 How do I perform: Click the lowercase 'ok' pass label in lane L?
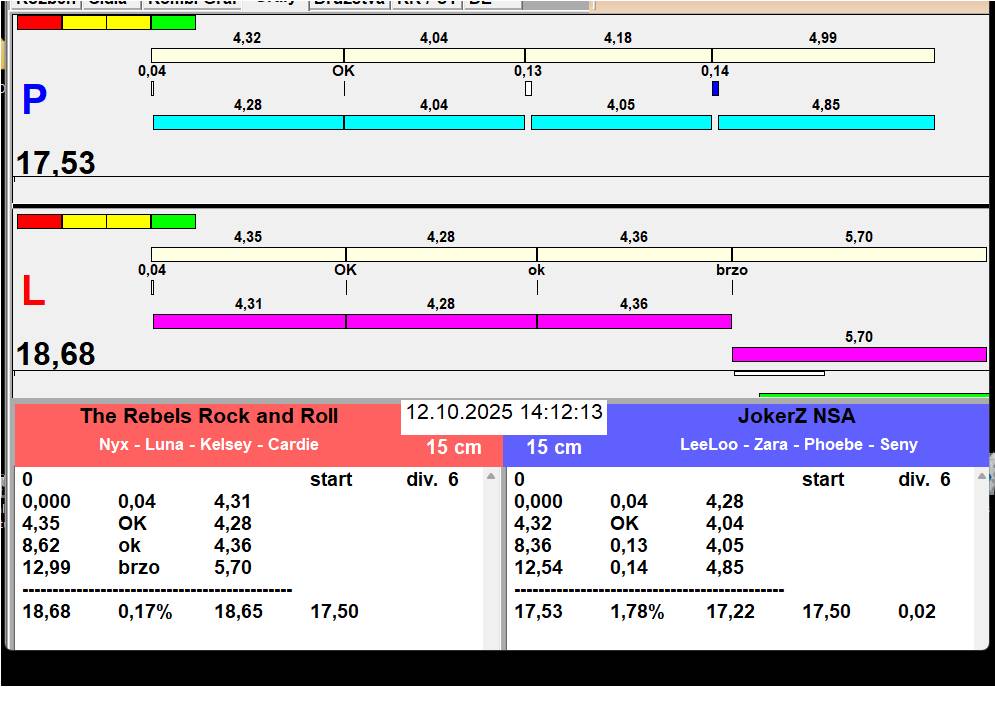point(536,270)
